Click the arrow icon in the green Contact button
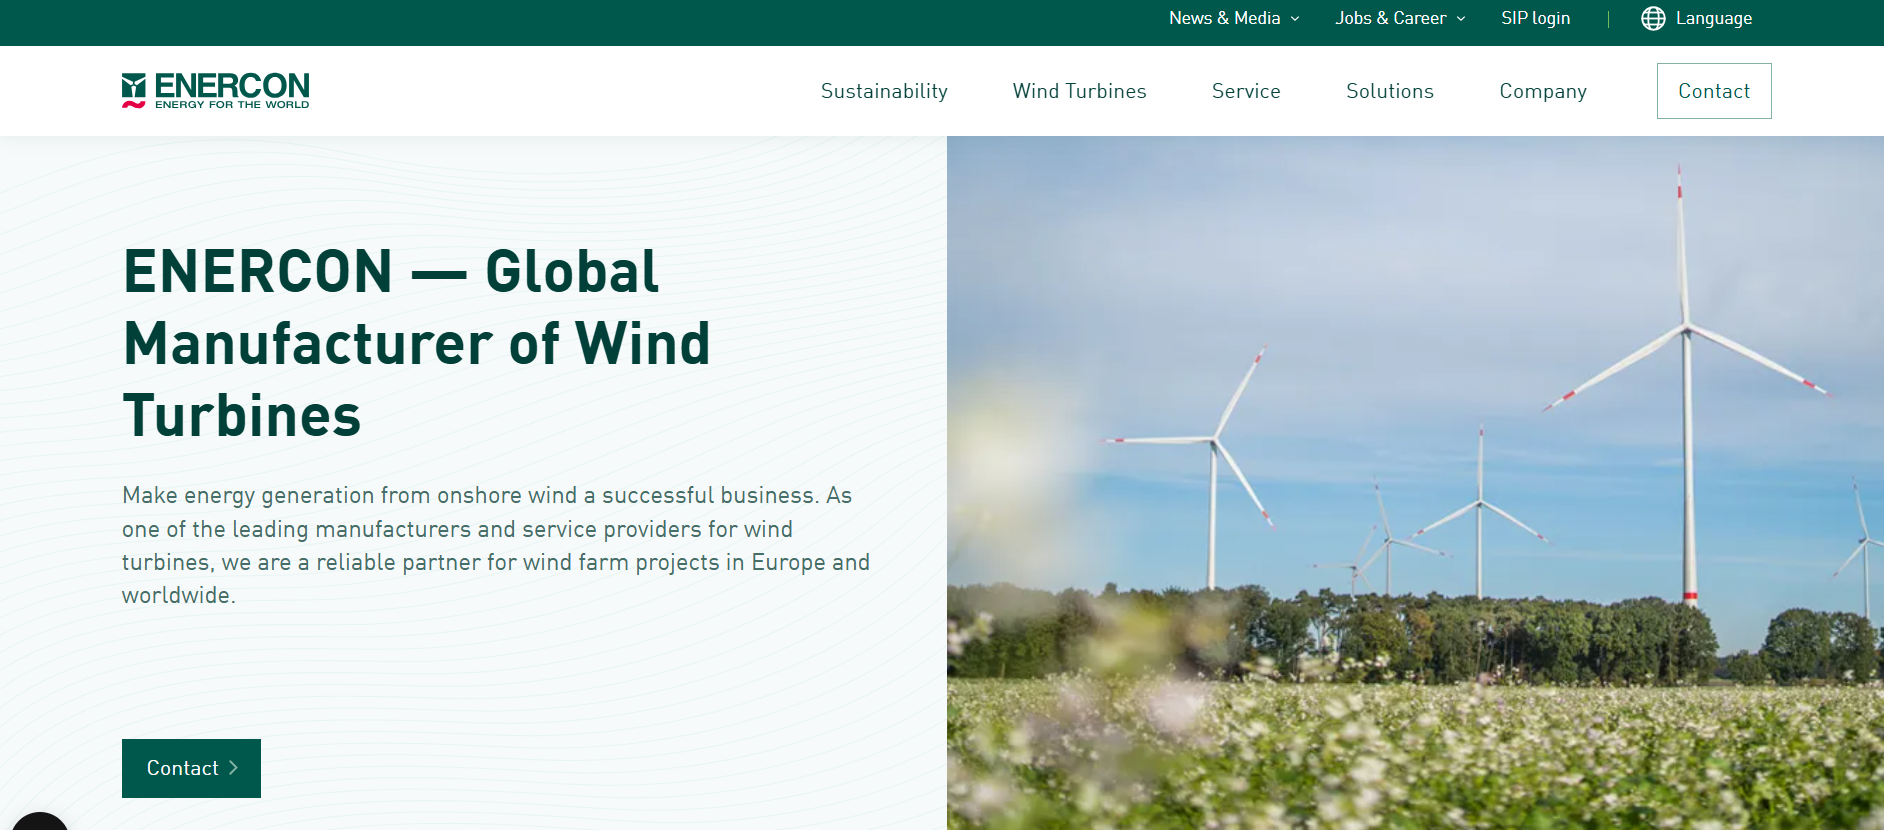This screenshot has height=830, width=1884. click(234, 768)
